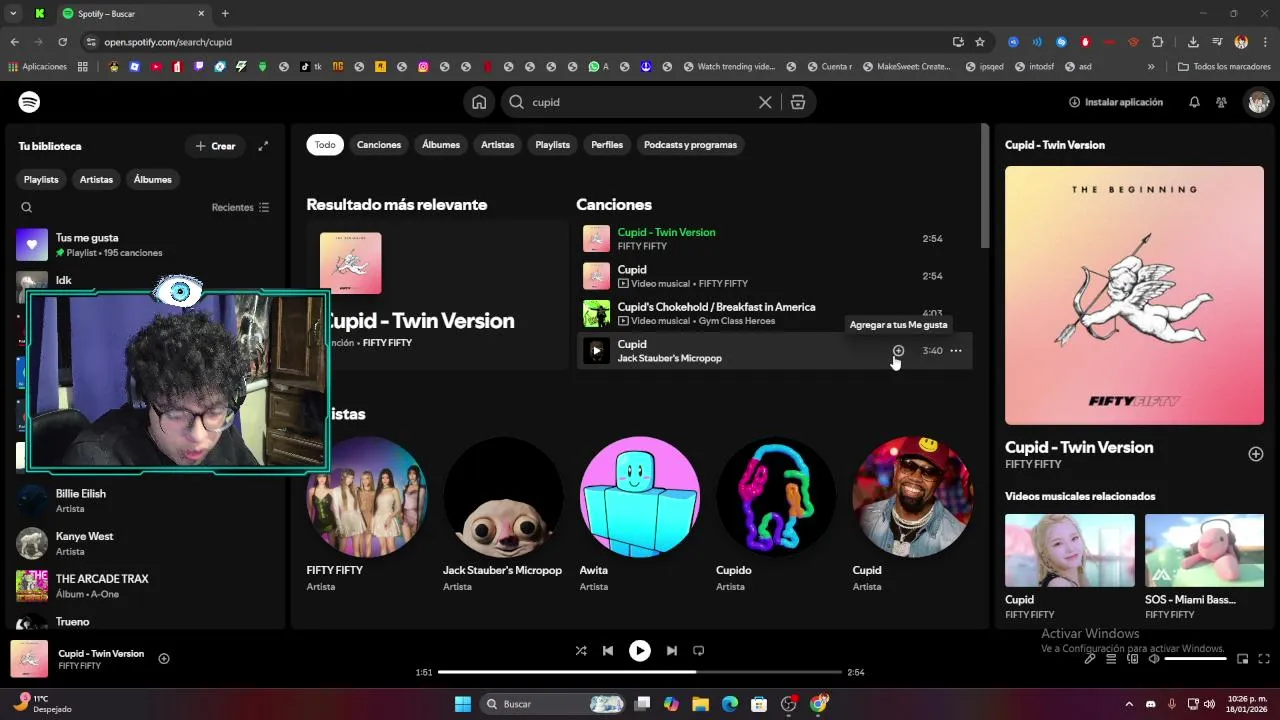Viewport: 1280px width, 720px height.
Task: Open File Explorer from the taskbar
Action: [x=700, y=704]
